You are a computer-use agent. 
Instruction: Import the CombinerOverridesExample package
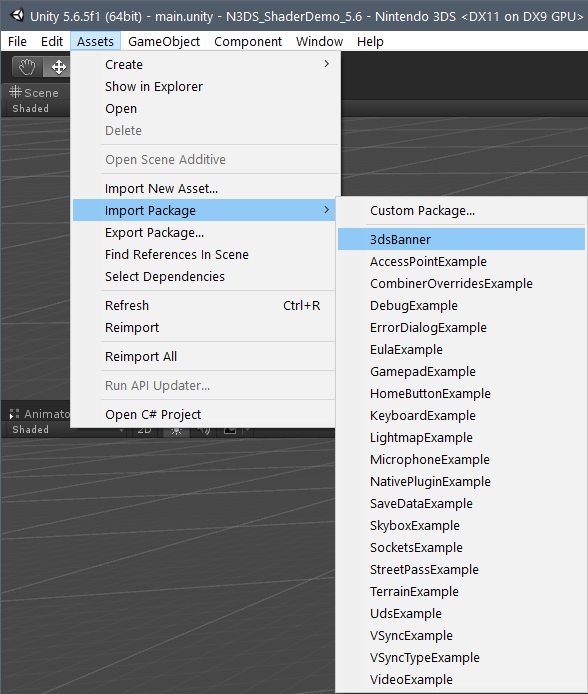point(461,284)
